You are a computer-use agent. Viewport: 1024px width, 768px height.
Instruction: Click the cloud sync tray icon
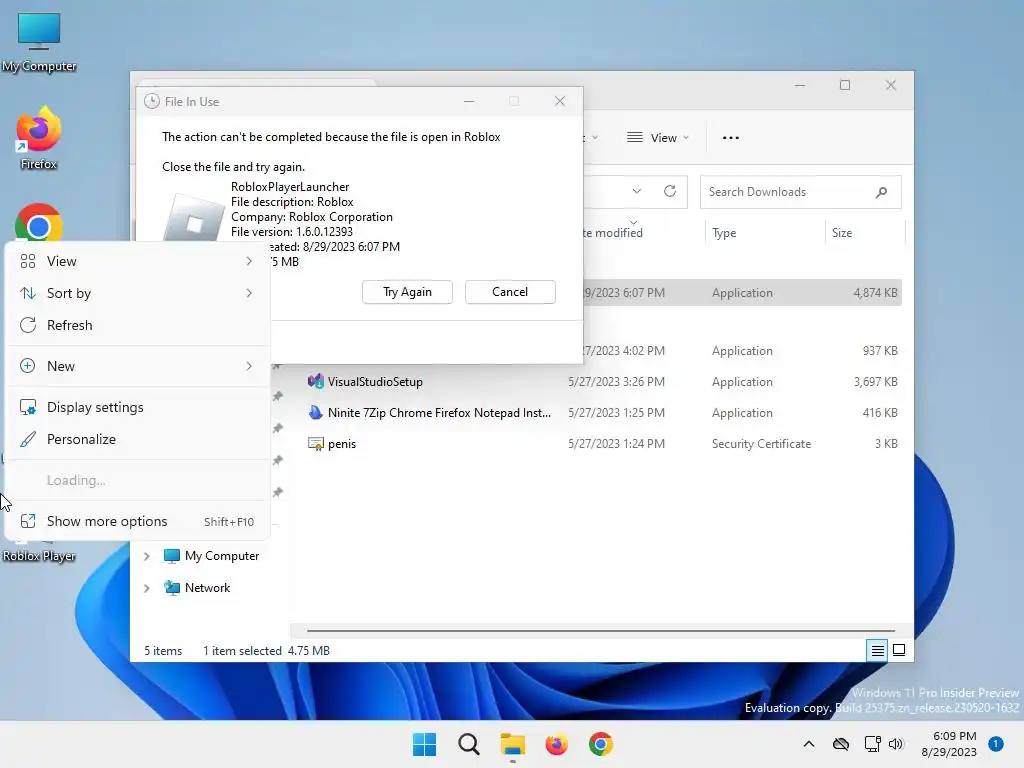click(x=841, y=744)
